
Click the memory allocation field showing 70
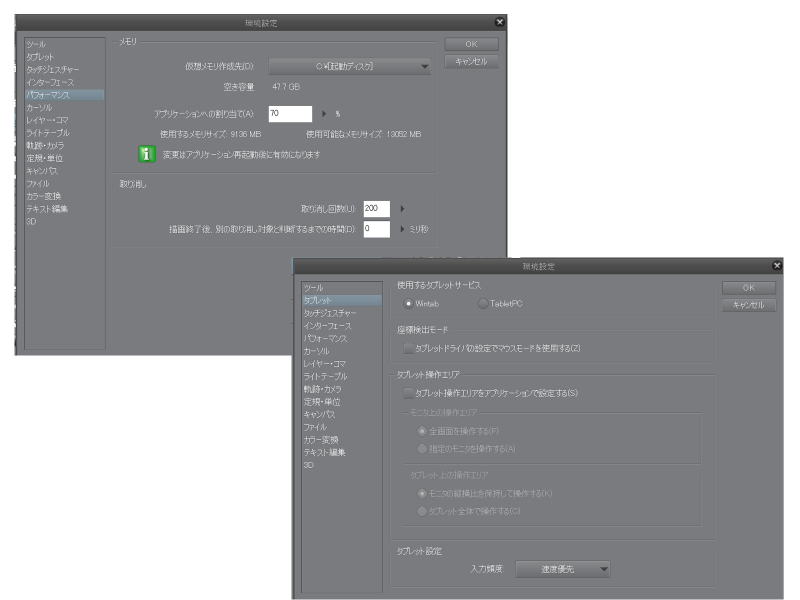pos(290,114)
